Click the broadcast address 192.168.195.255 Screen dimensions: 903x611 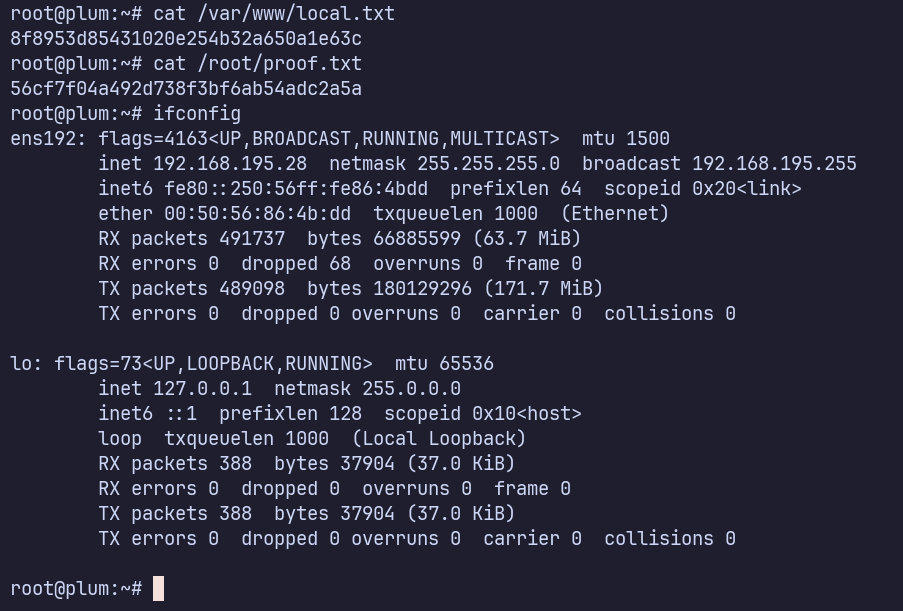774,164
